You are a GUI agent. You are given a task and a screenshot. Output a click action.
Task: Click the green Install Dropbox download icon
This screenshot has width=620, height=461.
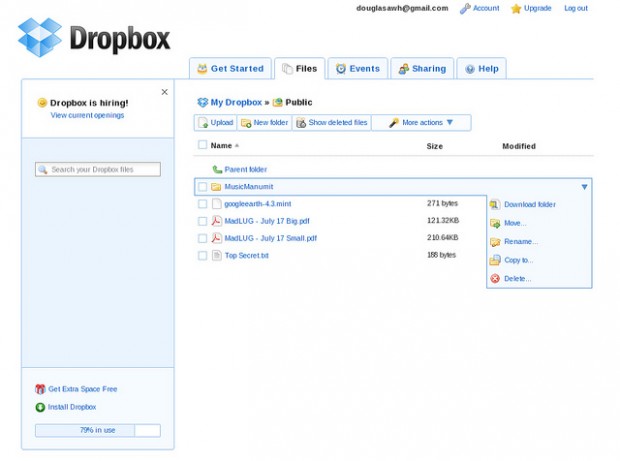[x=40, y=407]
